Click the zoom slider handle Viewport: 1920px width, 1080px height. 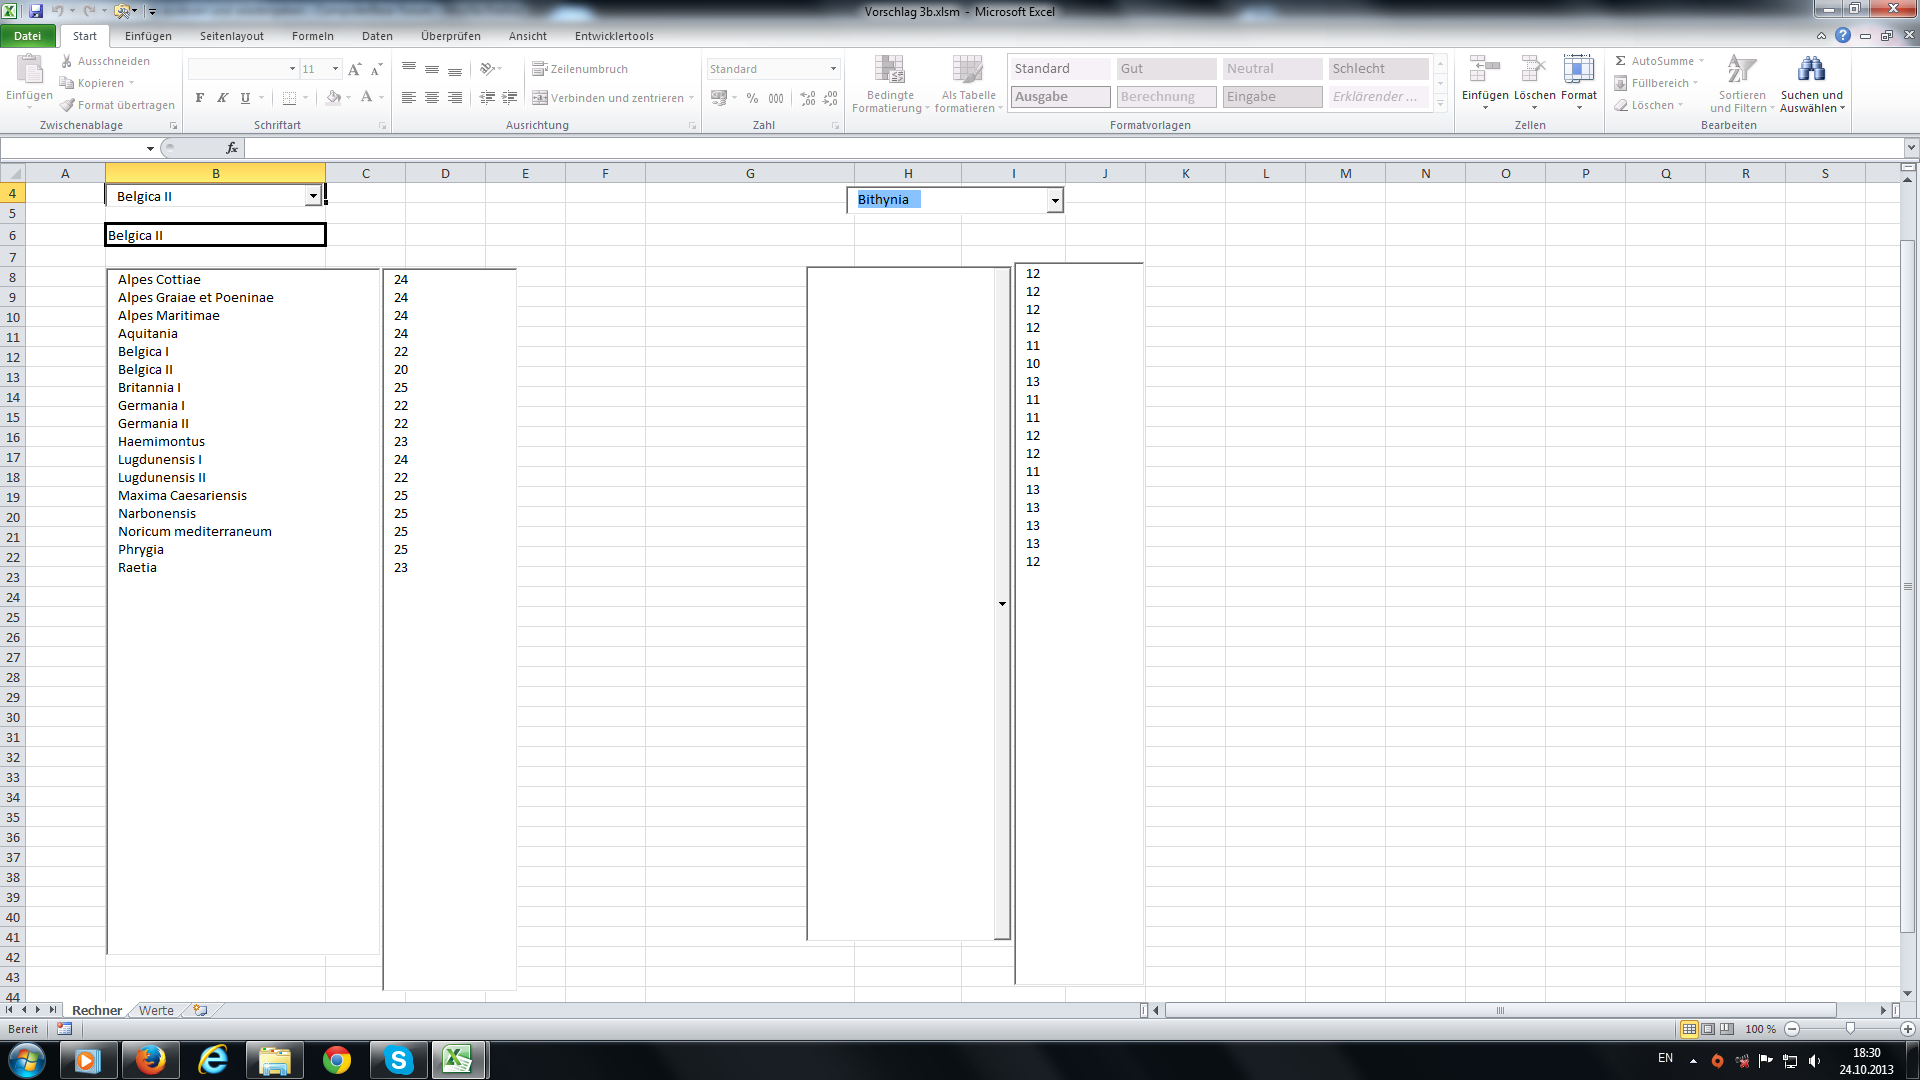pos(1850,1029)
